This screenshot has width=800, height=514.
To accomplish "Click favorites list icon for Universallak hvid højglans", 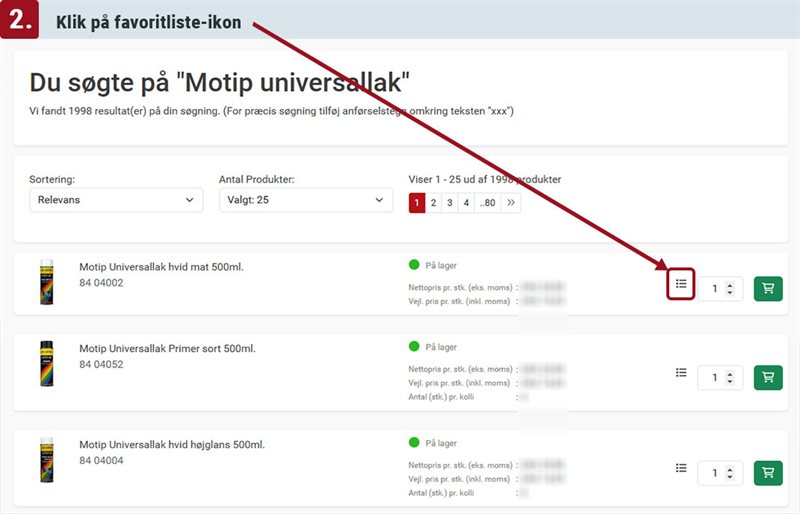I will [681, 468].
